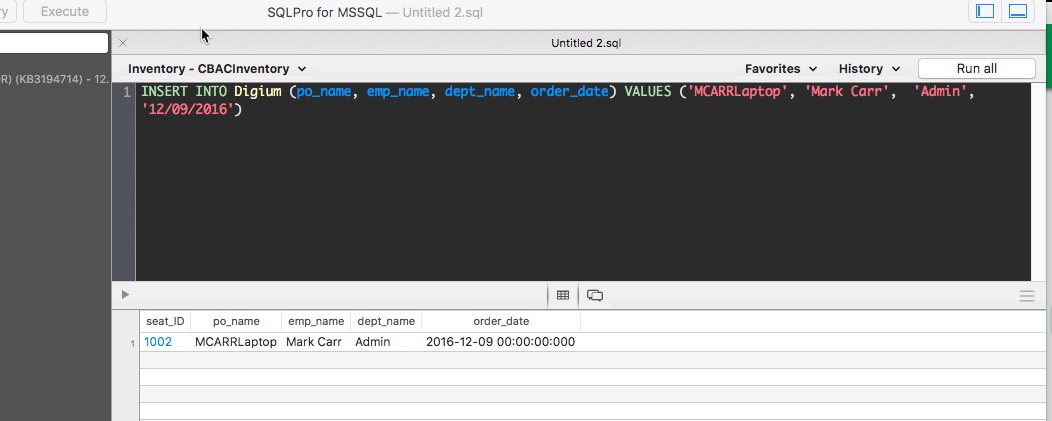
Task: Click the Execute toolbar button
Action: (x=65, y=11)
